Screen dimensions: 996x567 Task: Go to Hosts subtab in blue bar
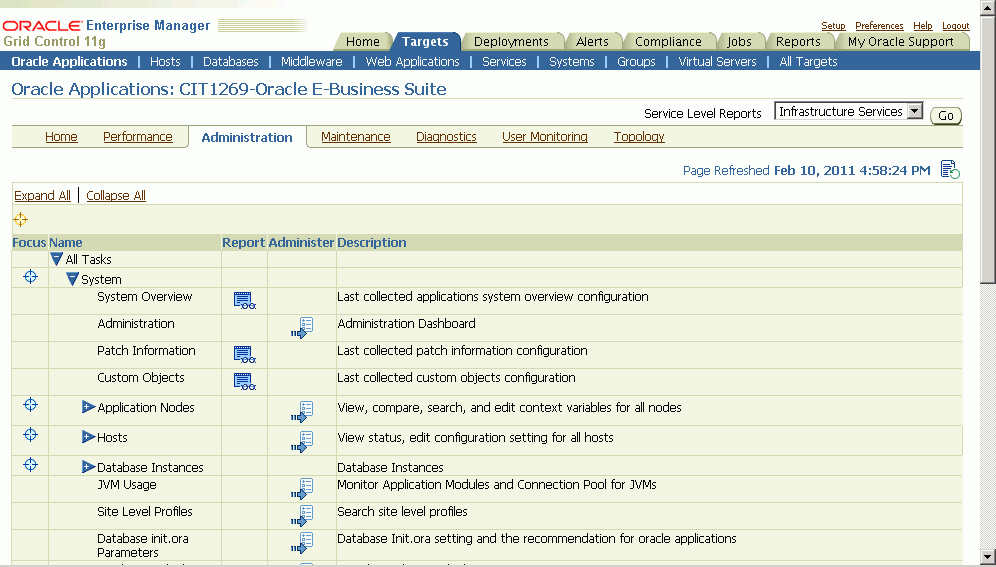click(x=165, y=62)
